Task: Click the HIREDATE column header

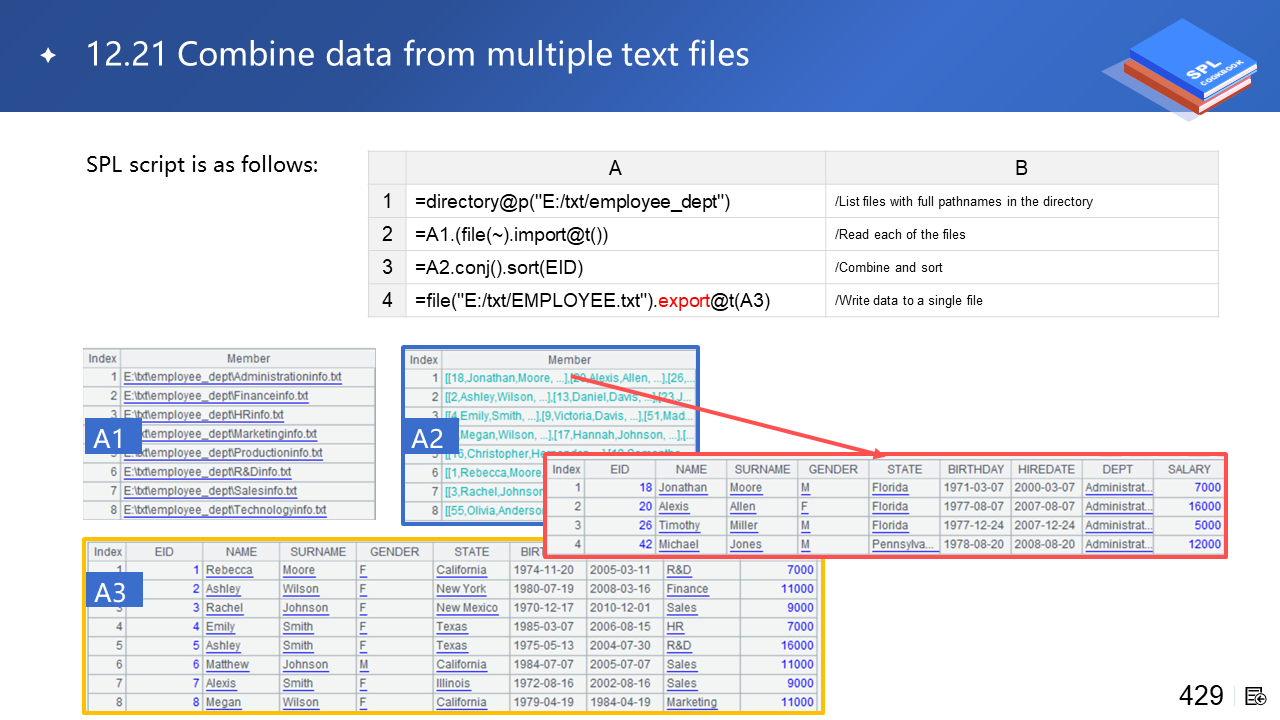Action: click(x=1046, y=469)
